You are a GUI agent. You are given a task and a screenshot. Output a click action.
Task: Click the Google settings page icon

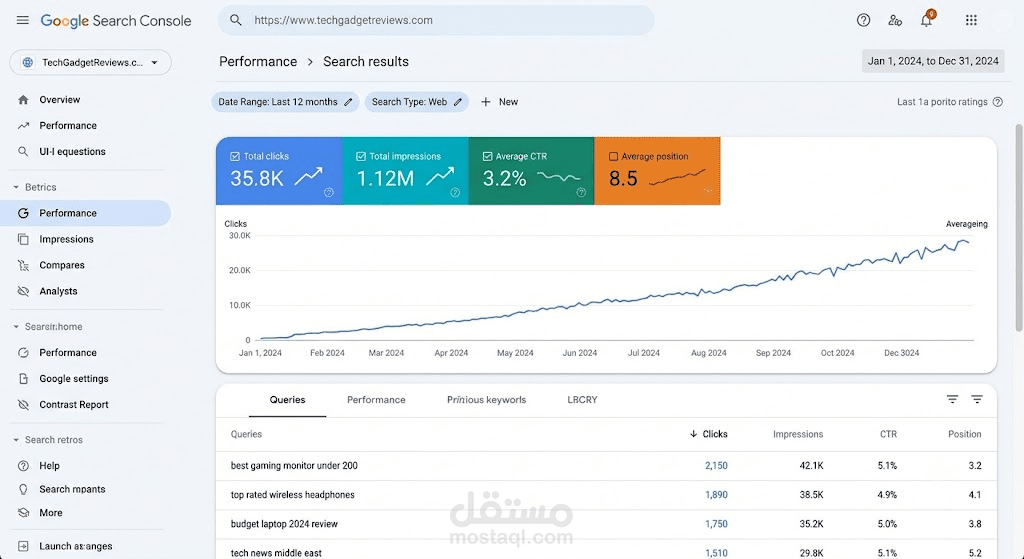click(x=24, y=379)
